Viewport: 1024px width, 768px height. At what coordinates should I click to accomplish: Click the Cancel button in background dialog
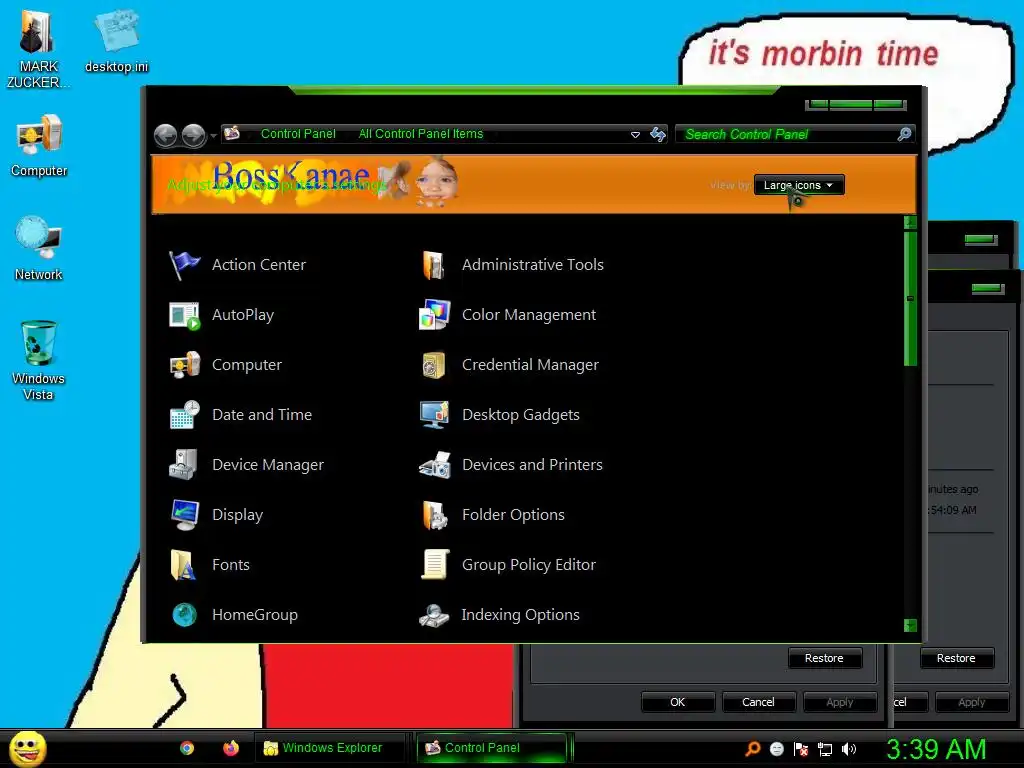click(x=758, y=702)
